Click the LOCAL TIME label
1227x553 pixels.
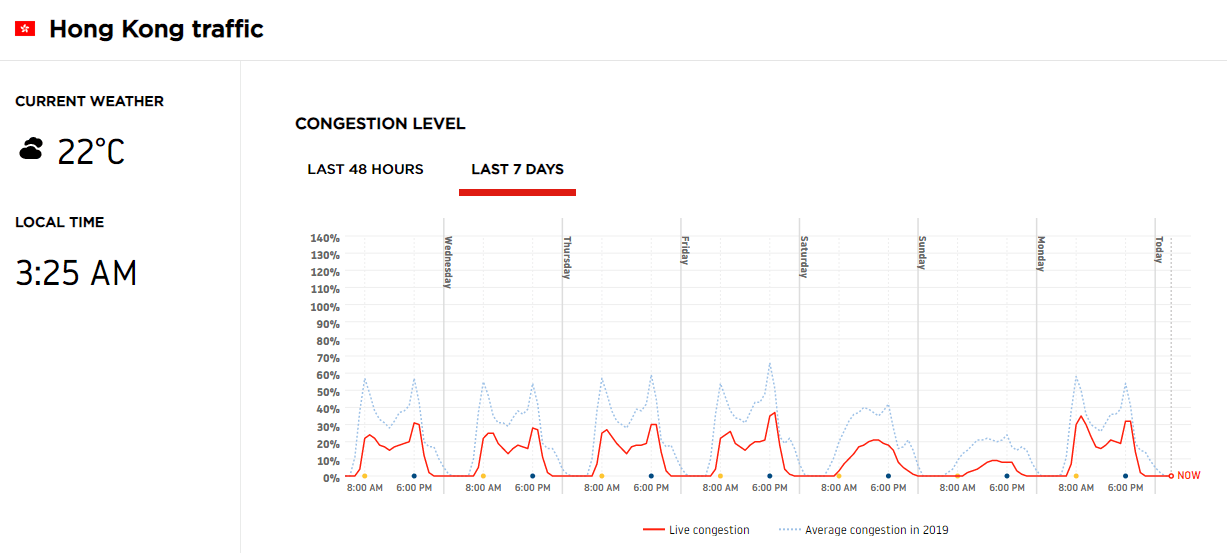tap(59, 222)
